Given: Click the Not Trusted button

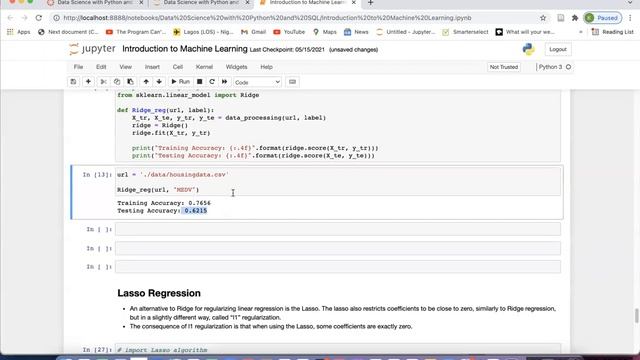Looking at the screenshot, I should pyautogui.click(x=504, y=67).
